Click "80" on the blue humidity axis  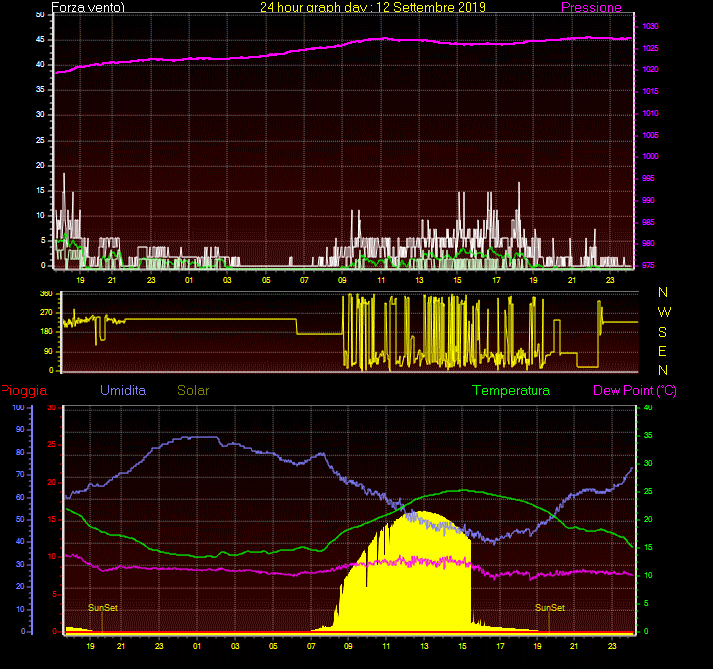[20, 453]
